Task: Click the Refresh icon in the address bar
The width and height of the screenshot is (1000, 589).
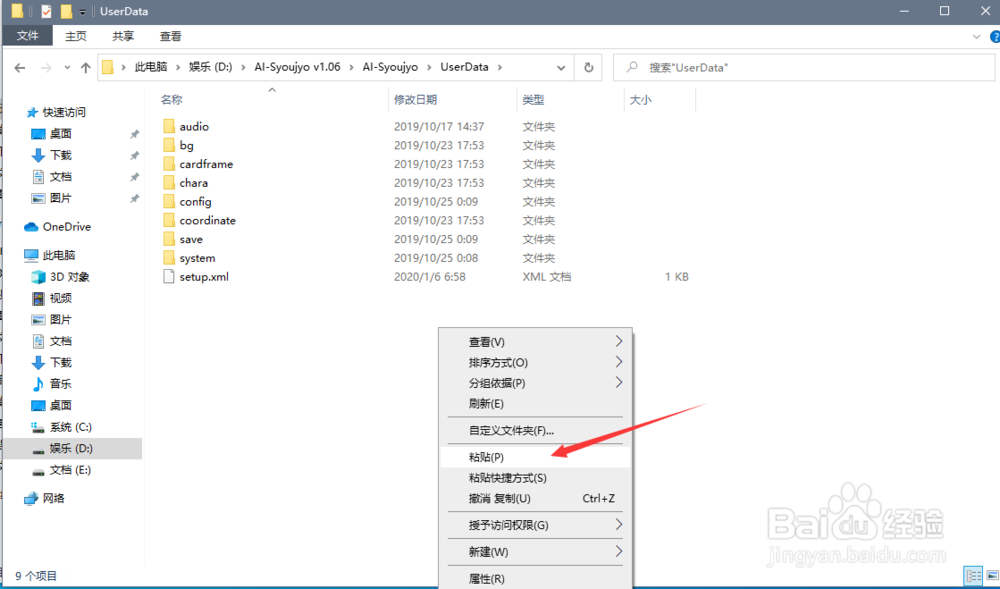Action: click(x=589, y=67)
